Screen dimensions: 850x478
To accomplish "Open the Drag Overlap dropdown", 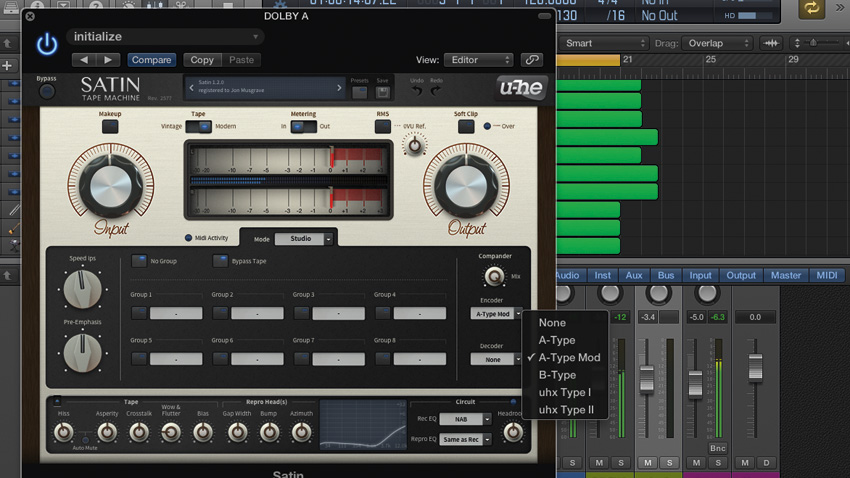I will tap(718, 43).
